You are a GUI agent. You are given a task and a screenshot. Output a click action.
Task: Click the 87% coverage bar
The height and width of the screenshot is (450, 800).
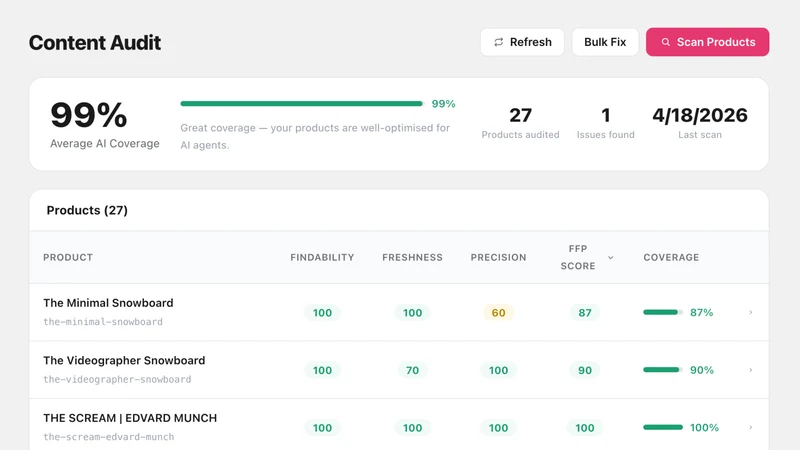[x=663, y=312]
